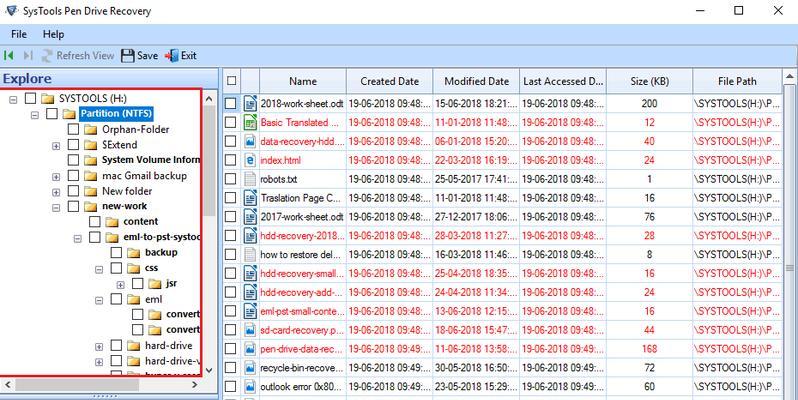
Task: Collapse the SYSTOOLS (H:) tree node
Action: click(x=13, y=99)
